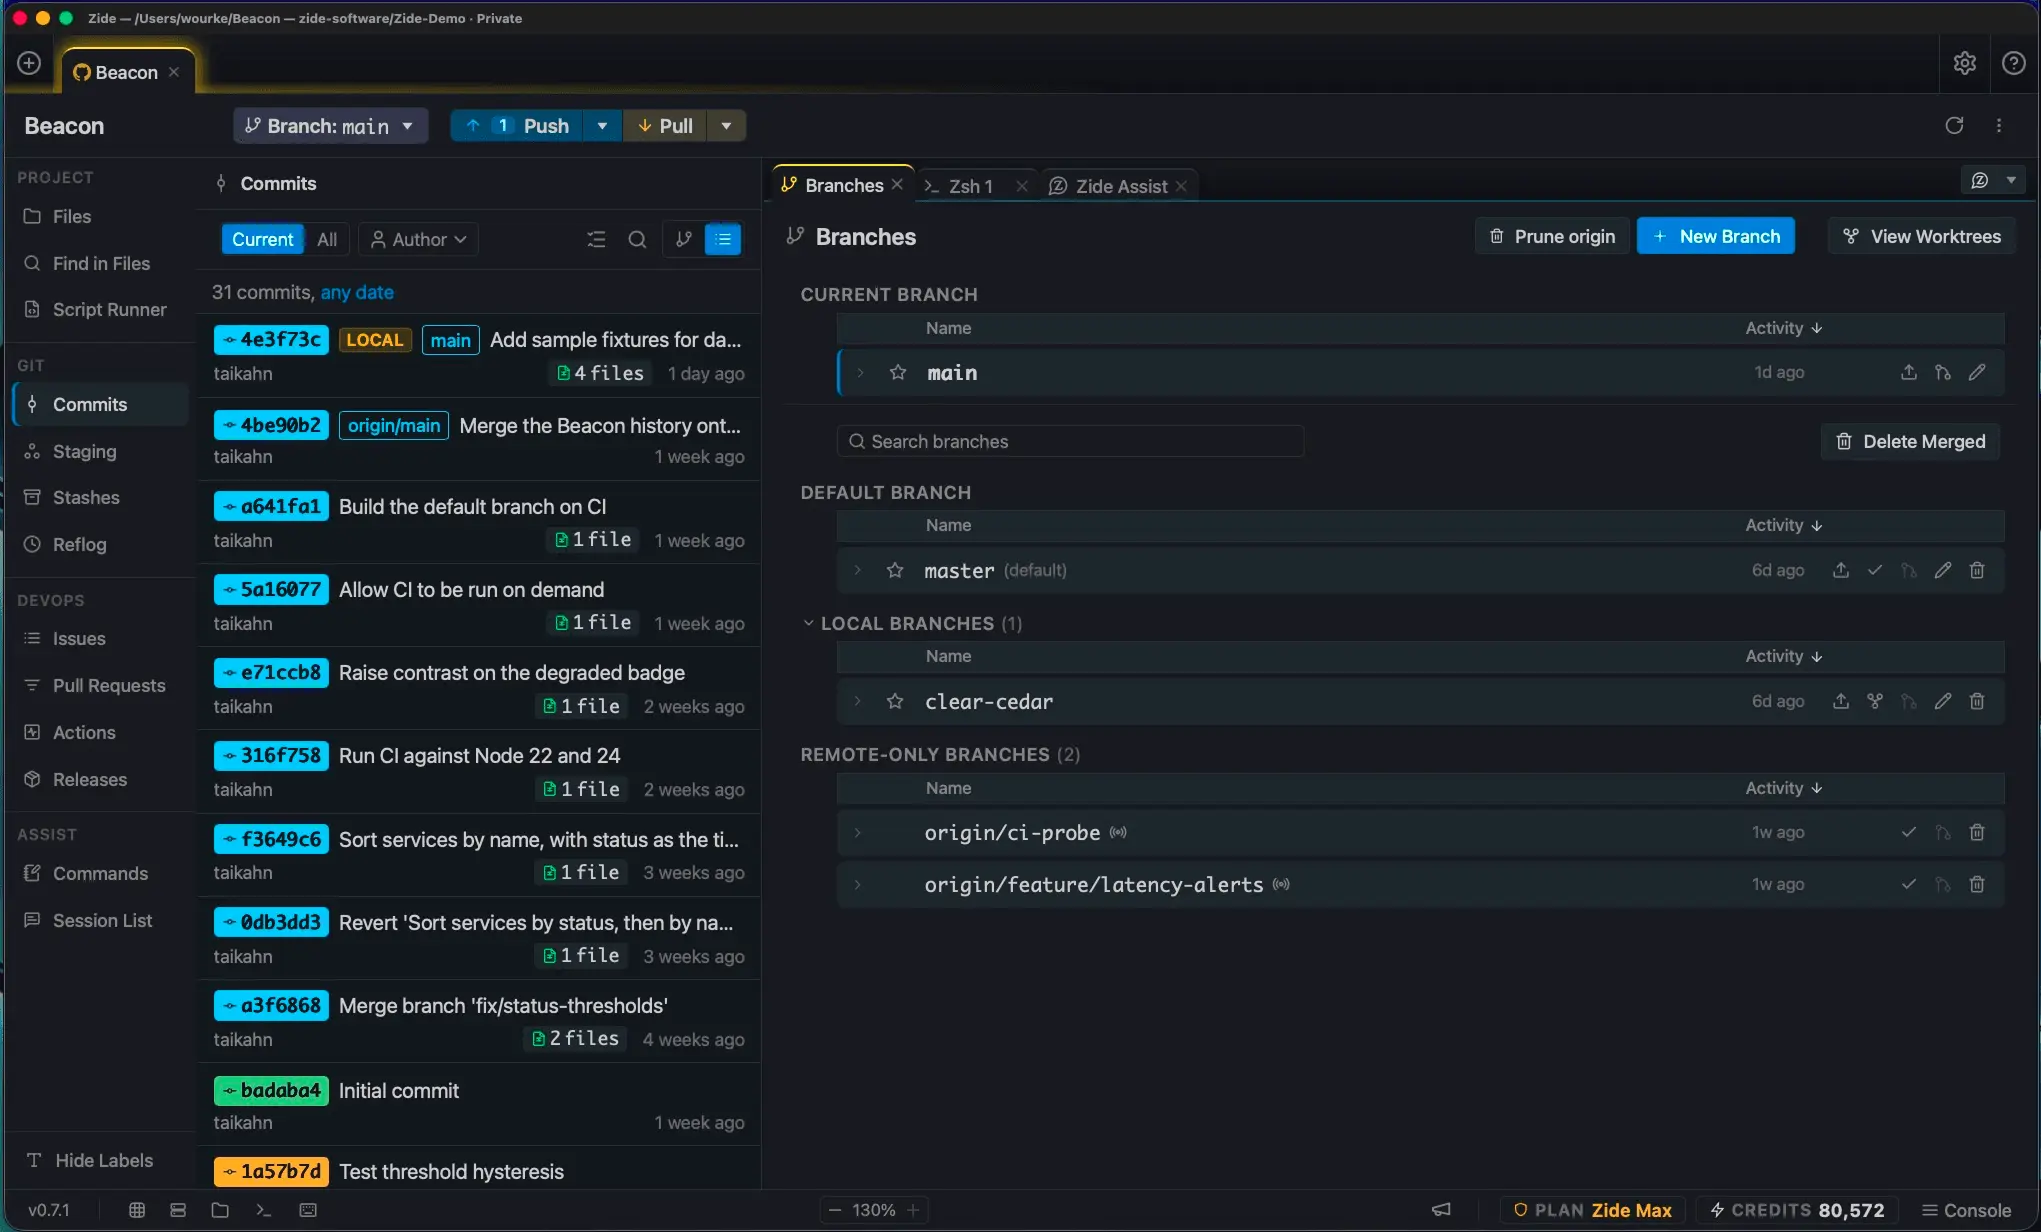Image resolution: width=2041 pixels, height=1232 pixels.
Task: Open worktree icon on clear-cedar row
Action: 1875,701
